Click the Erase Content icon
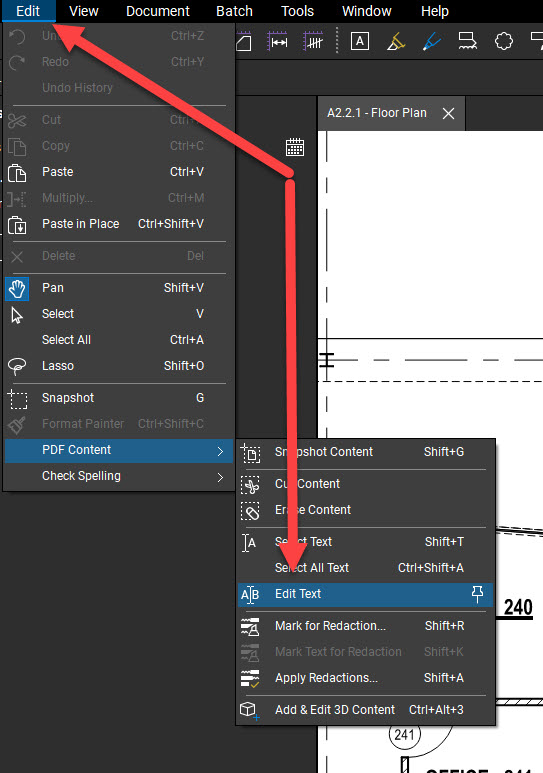This screenshot has width=543, height=773. [x=251, y=510]
